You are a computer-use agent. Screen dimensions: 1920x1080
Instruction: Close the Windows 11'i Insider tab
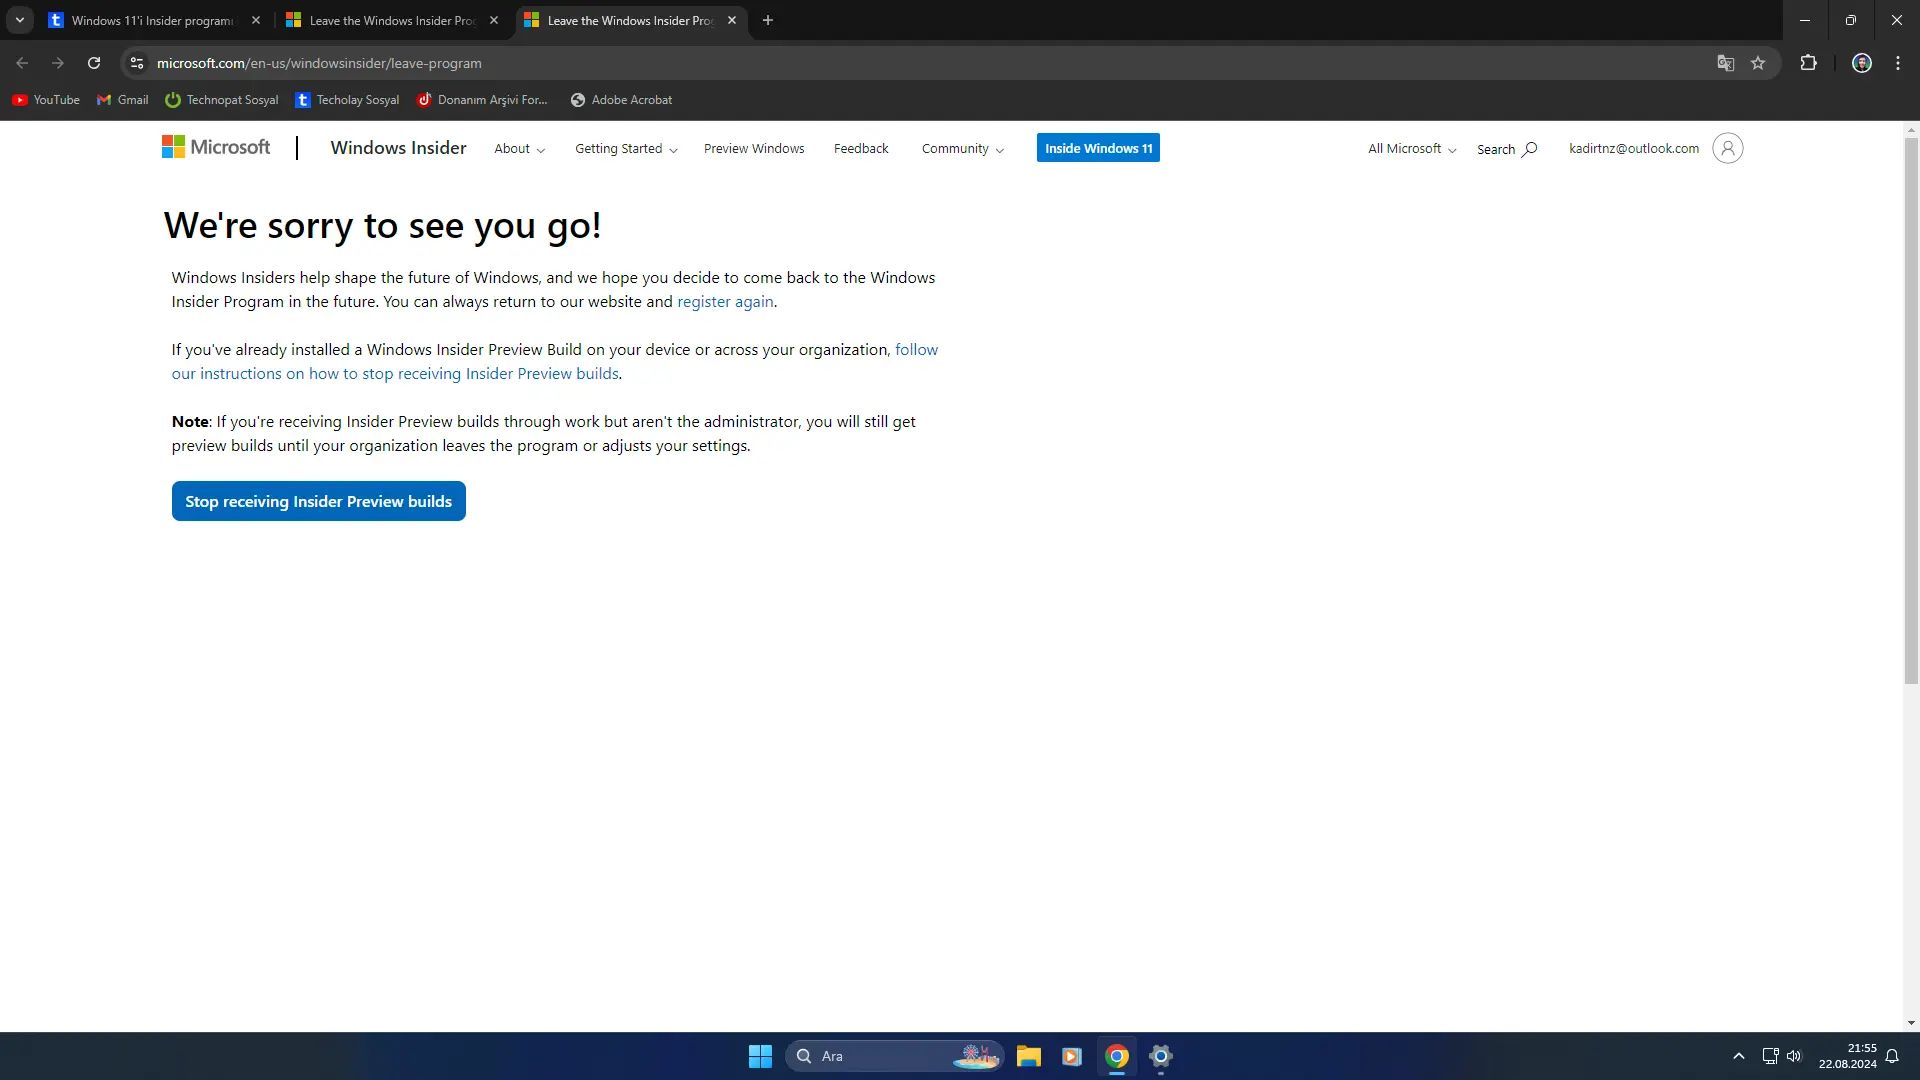(256, 20)
